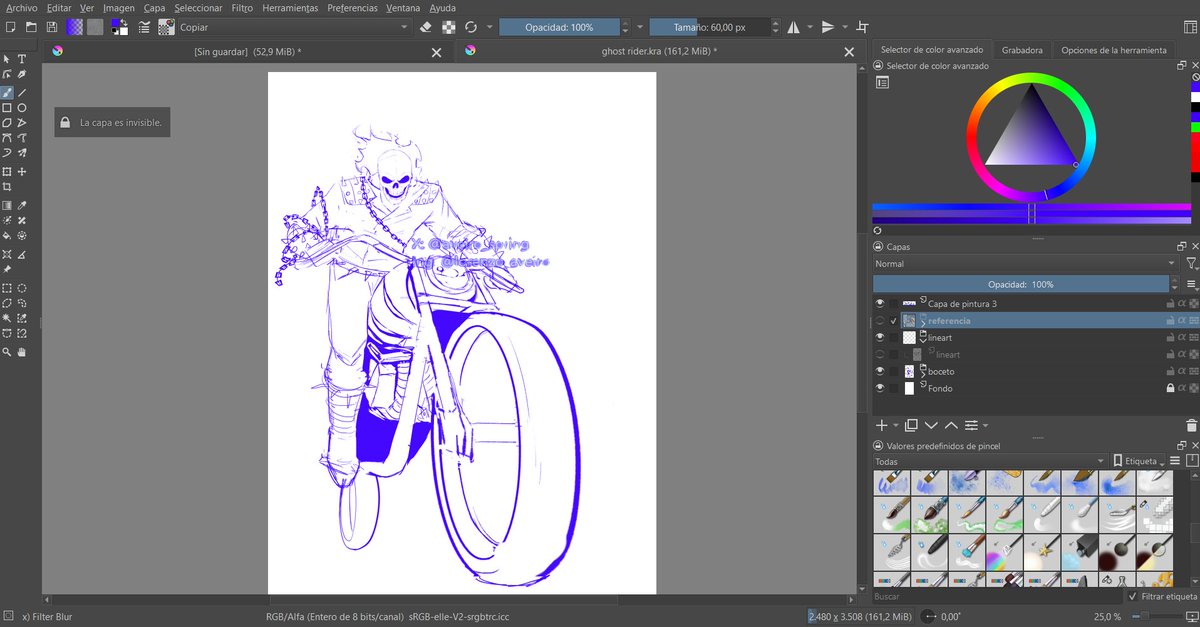The image size is (1200, 627).
Task: Open the layer filter funnel menu
Action: 1191,264
